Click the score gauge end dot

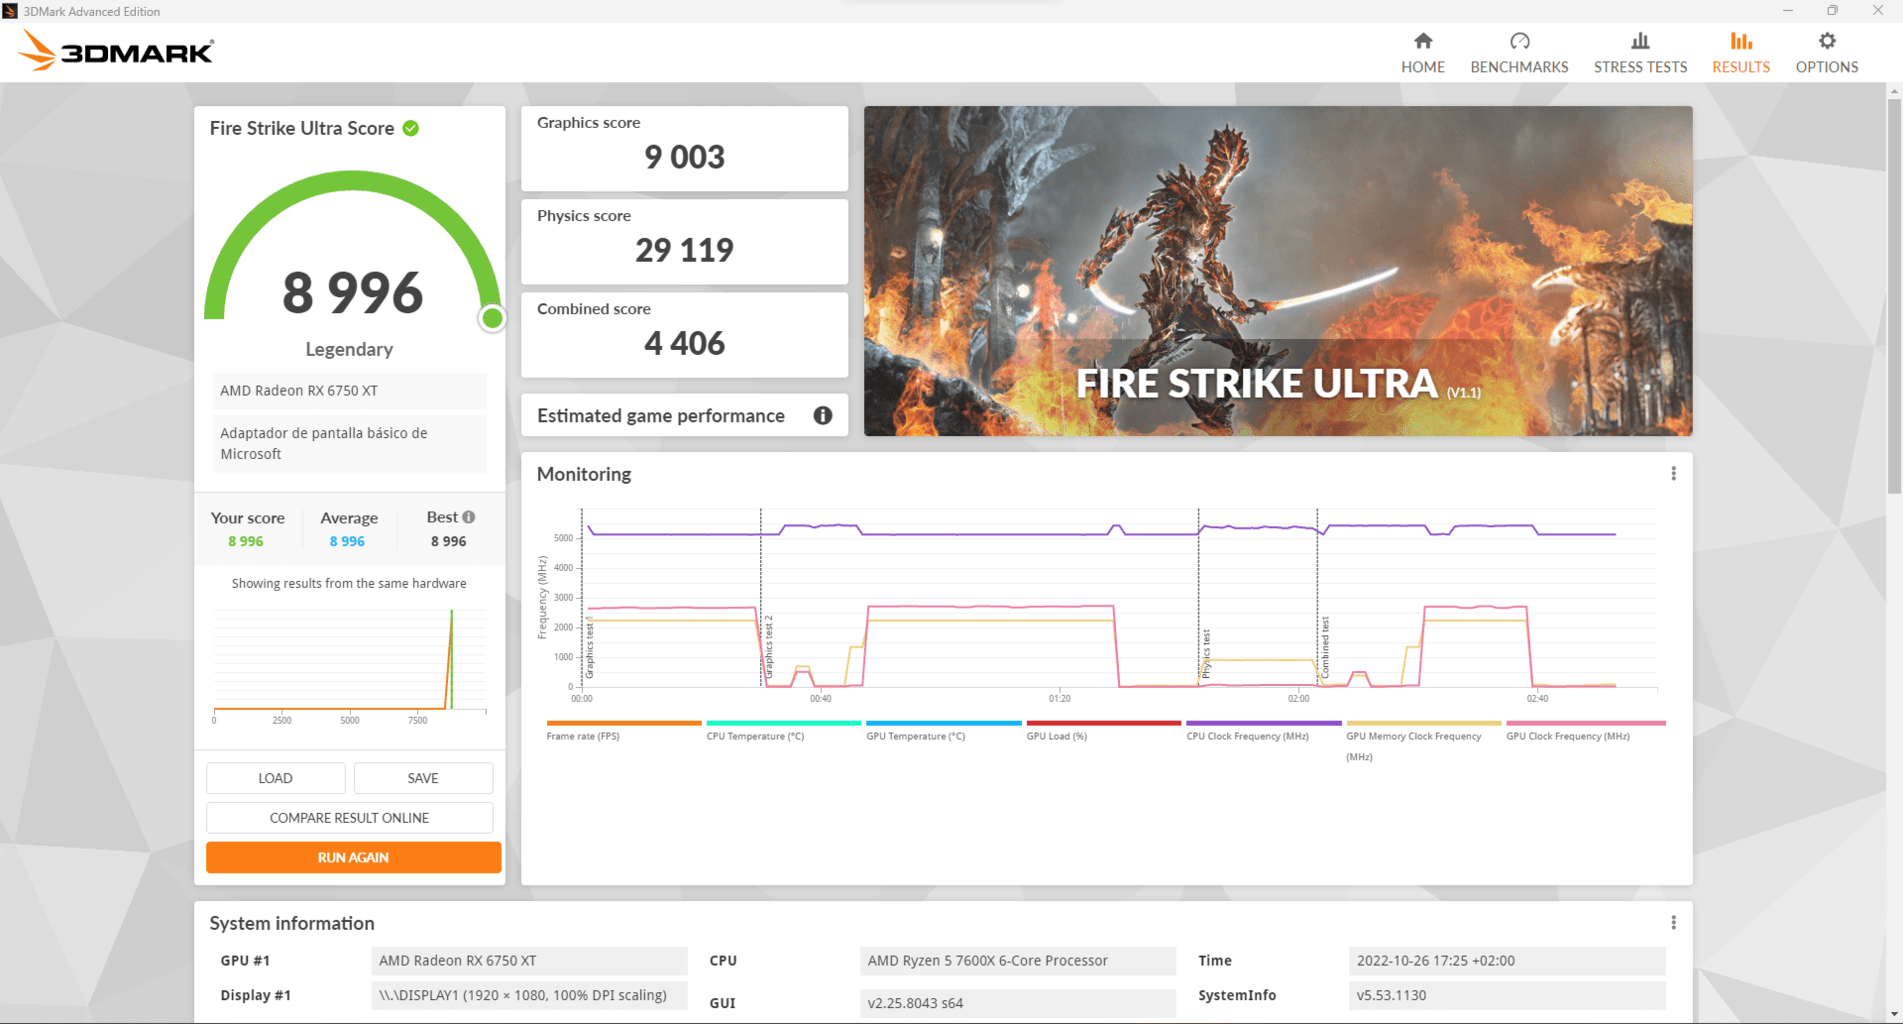492,318
